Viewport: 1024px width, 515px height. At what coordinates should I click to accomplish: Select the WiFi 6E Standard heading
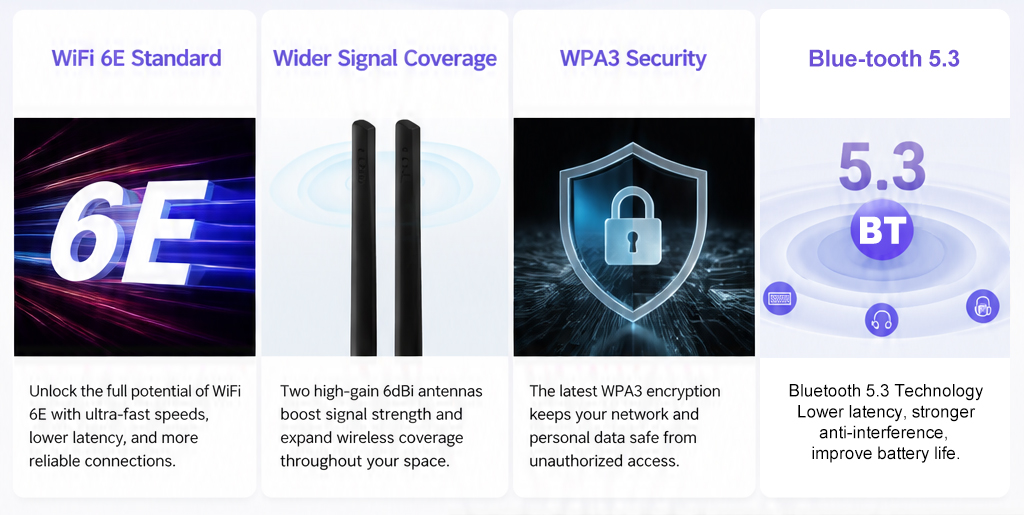[x=136, y=58]
